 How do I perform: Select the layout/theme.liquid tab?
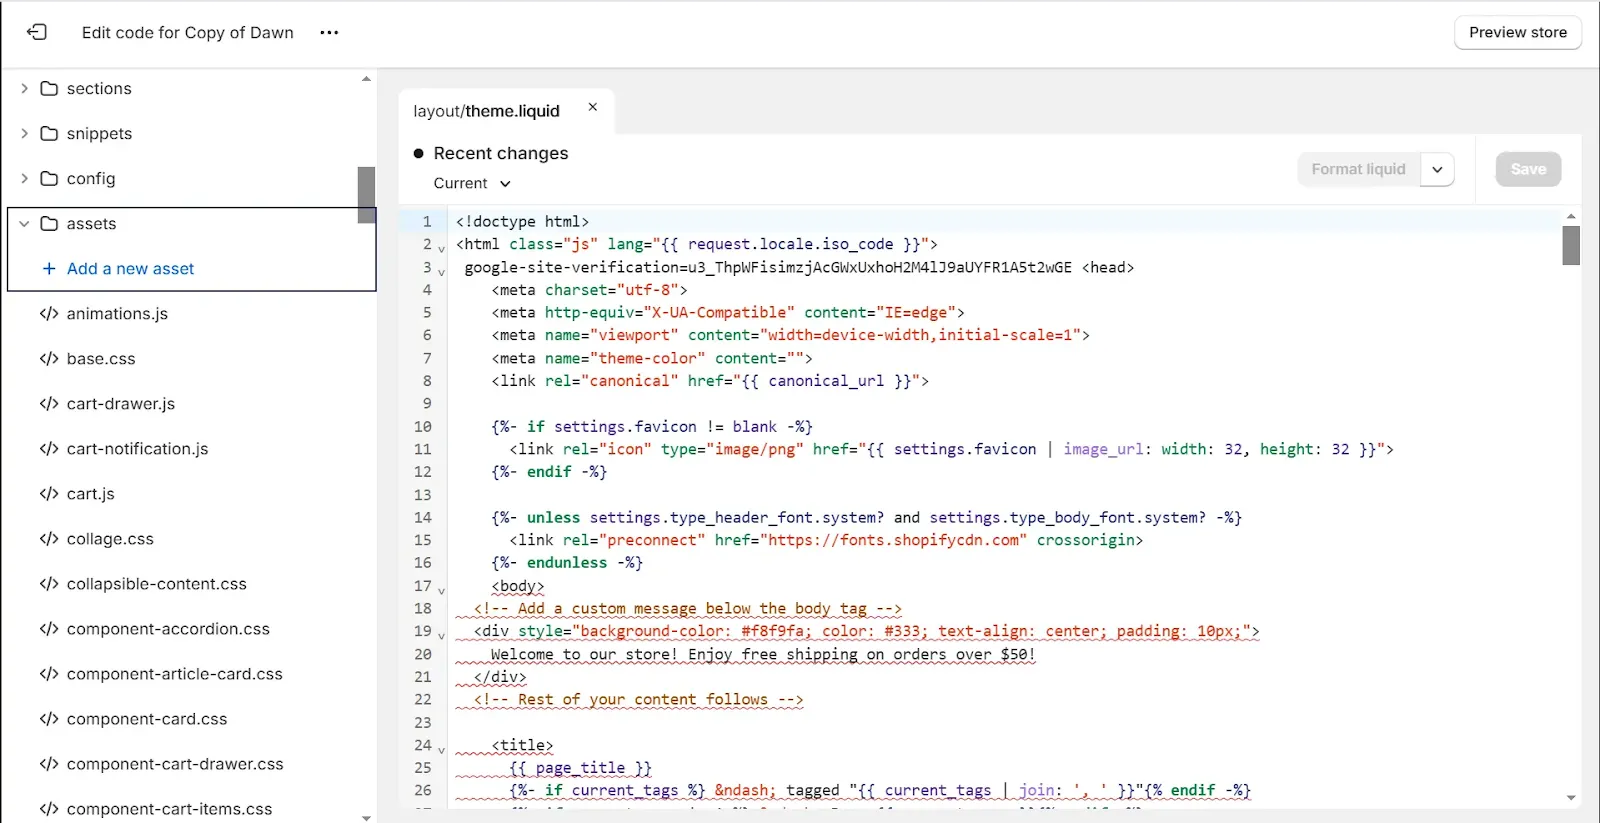pos(487,111)
